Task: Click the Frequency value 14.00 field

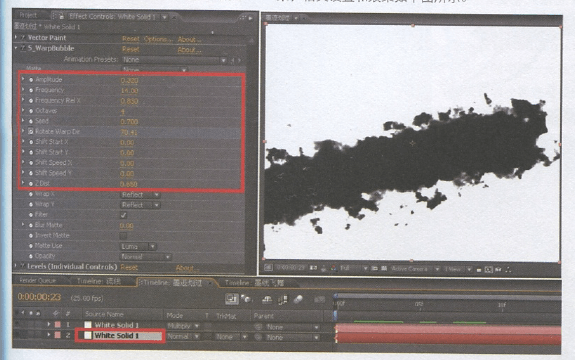Action: click(129, 91)
